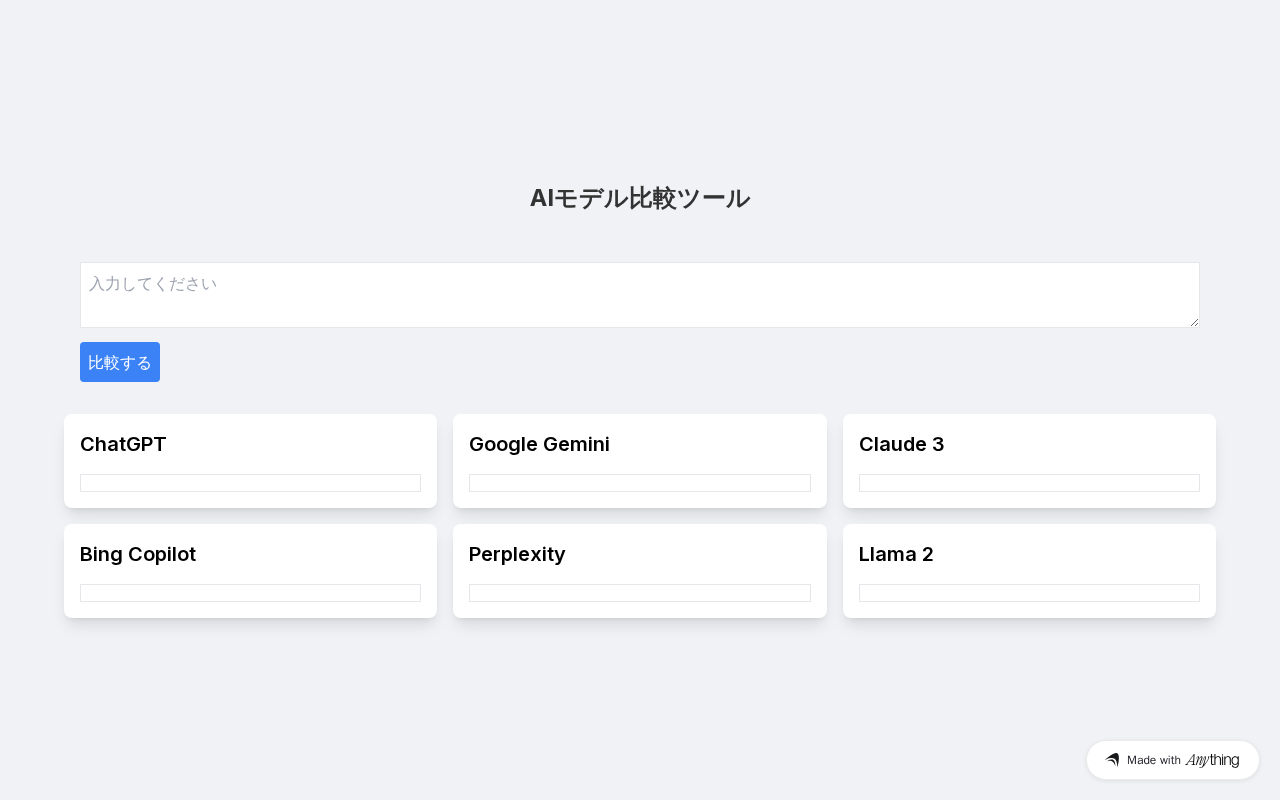The height and width of the screenshot is (800, 1280).
Task: Click the Anything bird logo icon
Action: point(1112,760)
